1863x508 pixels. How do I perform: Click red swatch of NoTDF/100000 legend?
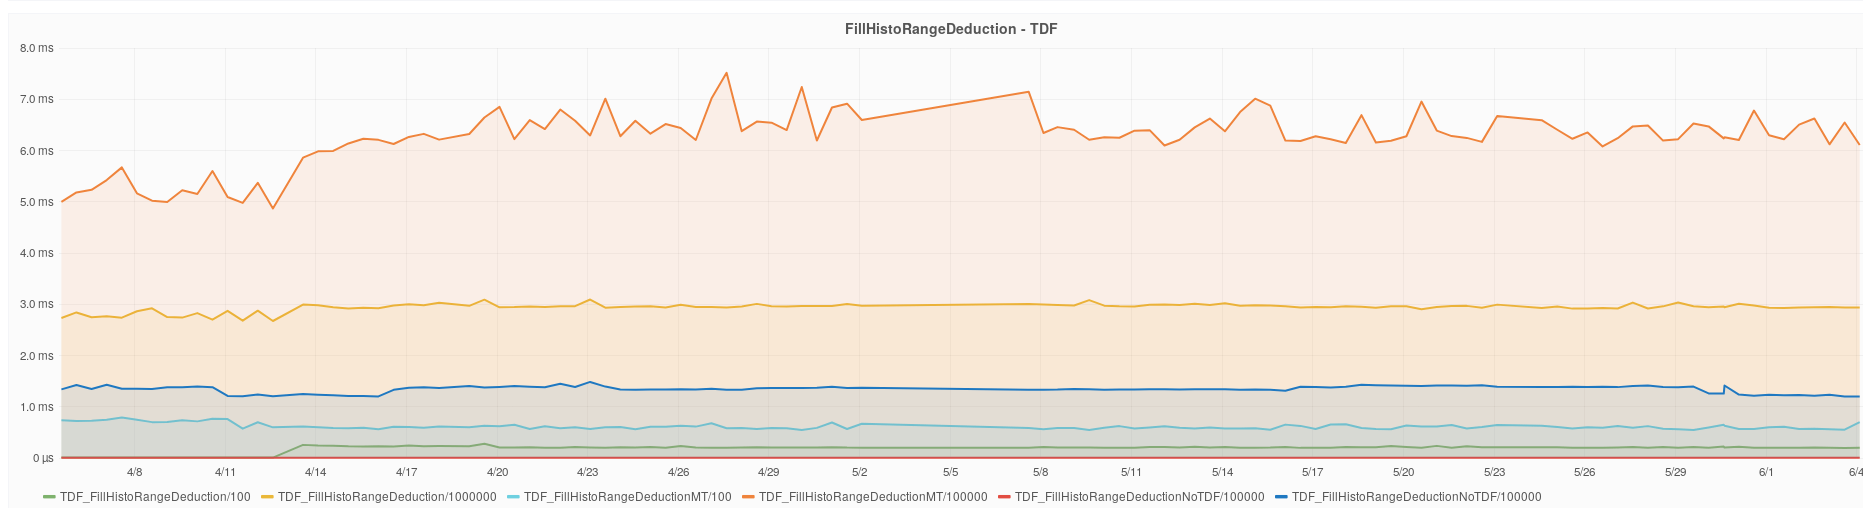[1004, 497]
